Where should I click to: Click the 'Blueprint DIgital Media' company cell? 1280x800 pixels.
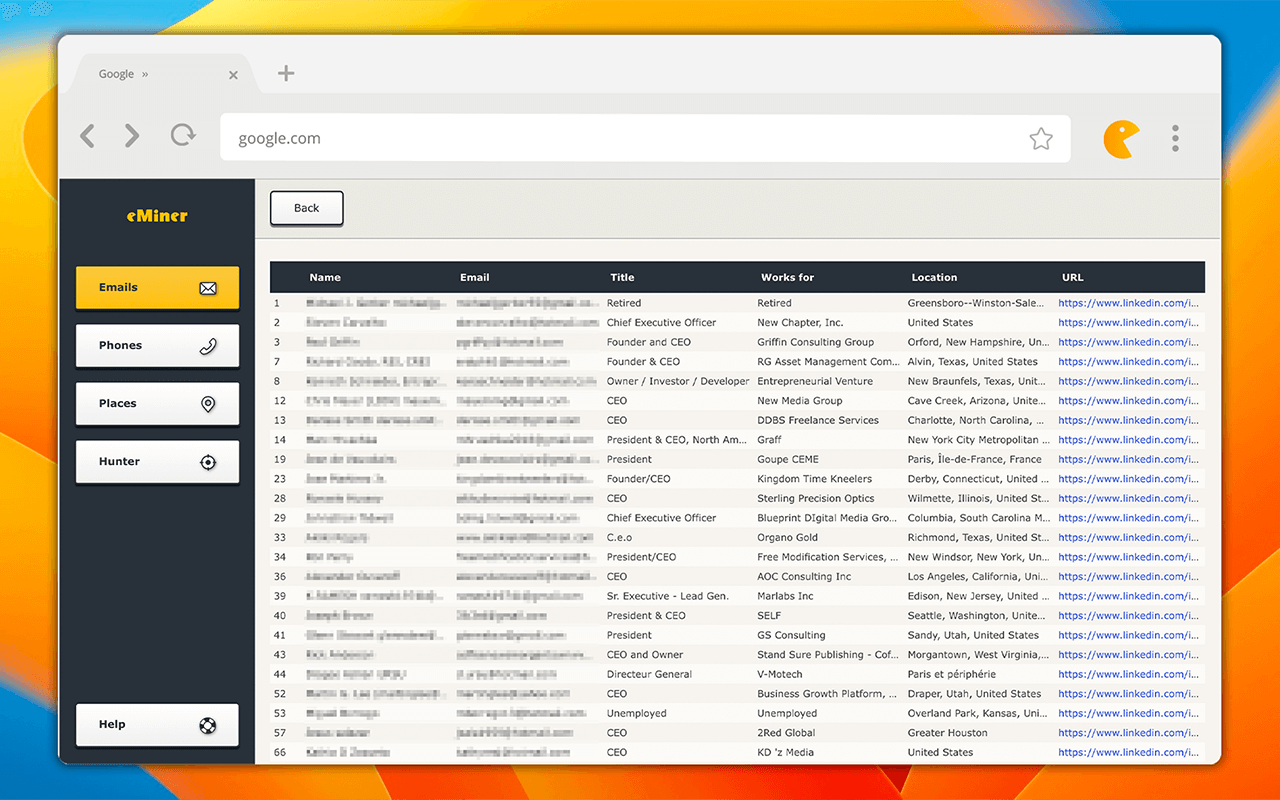827,518
